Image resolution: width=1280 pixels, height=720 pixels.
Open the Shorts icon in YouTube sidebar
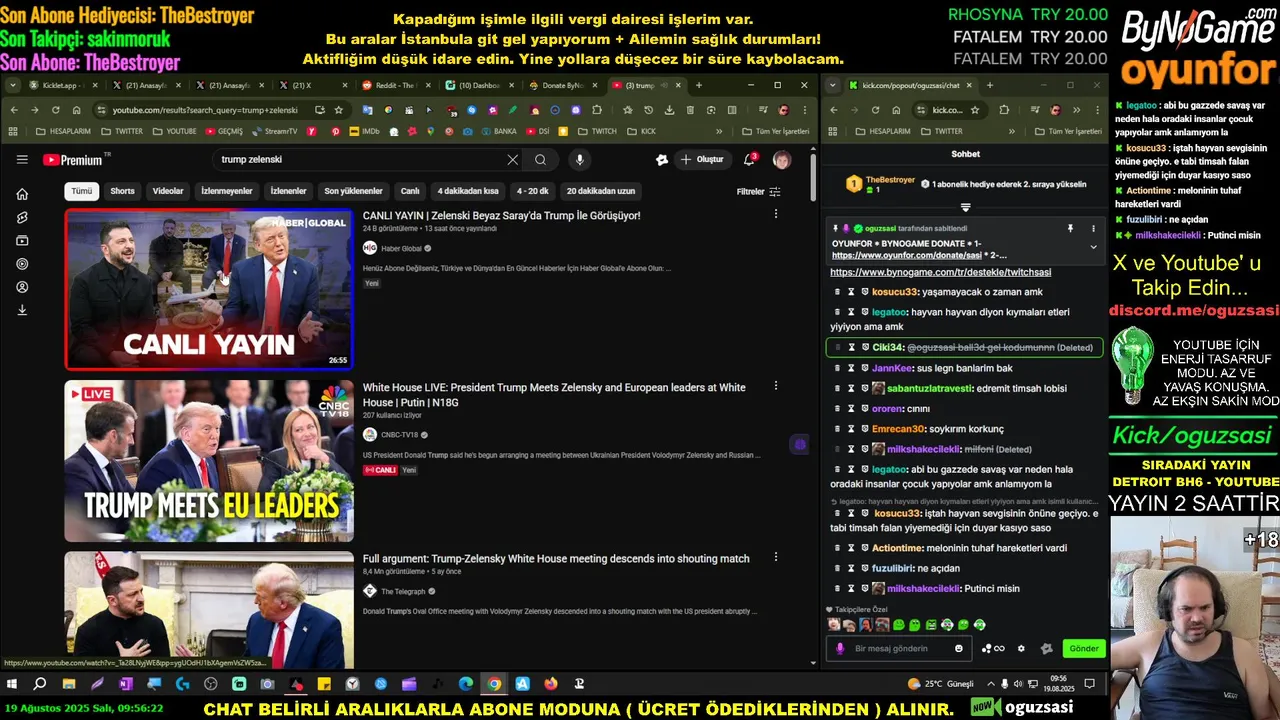click(x=22, y=217)
